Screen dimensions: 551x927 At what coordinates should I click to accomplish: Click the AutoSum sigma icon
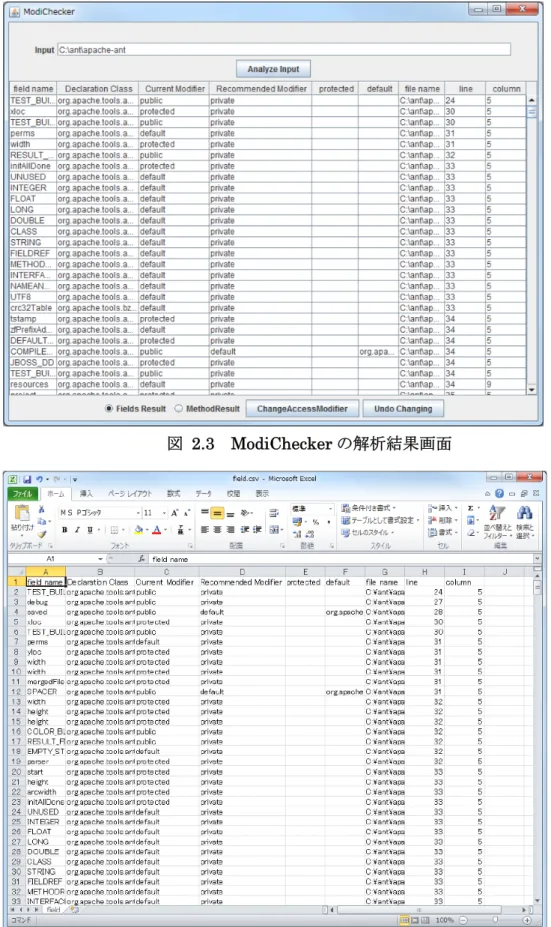click(x=471, y=508)
